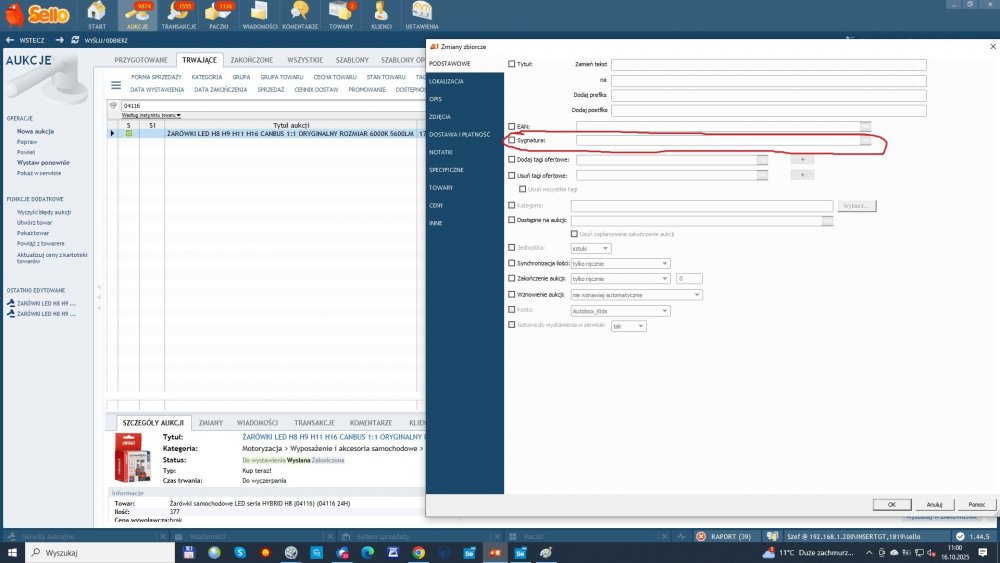The width and height of the screenshot is (1000, 563).
Task: Tick the Tytuł checkbox
Action: click(x=511, y=64)
